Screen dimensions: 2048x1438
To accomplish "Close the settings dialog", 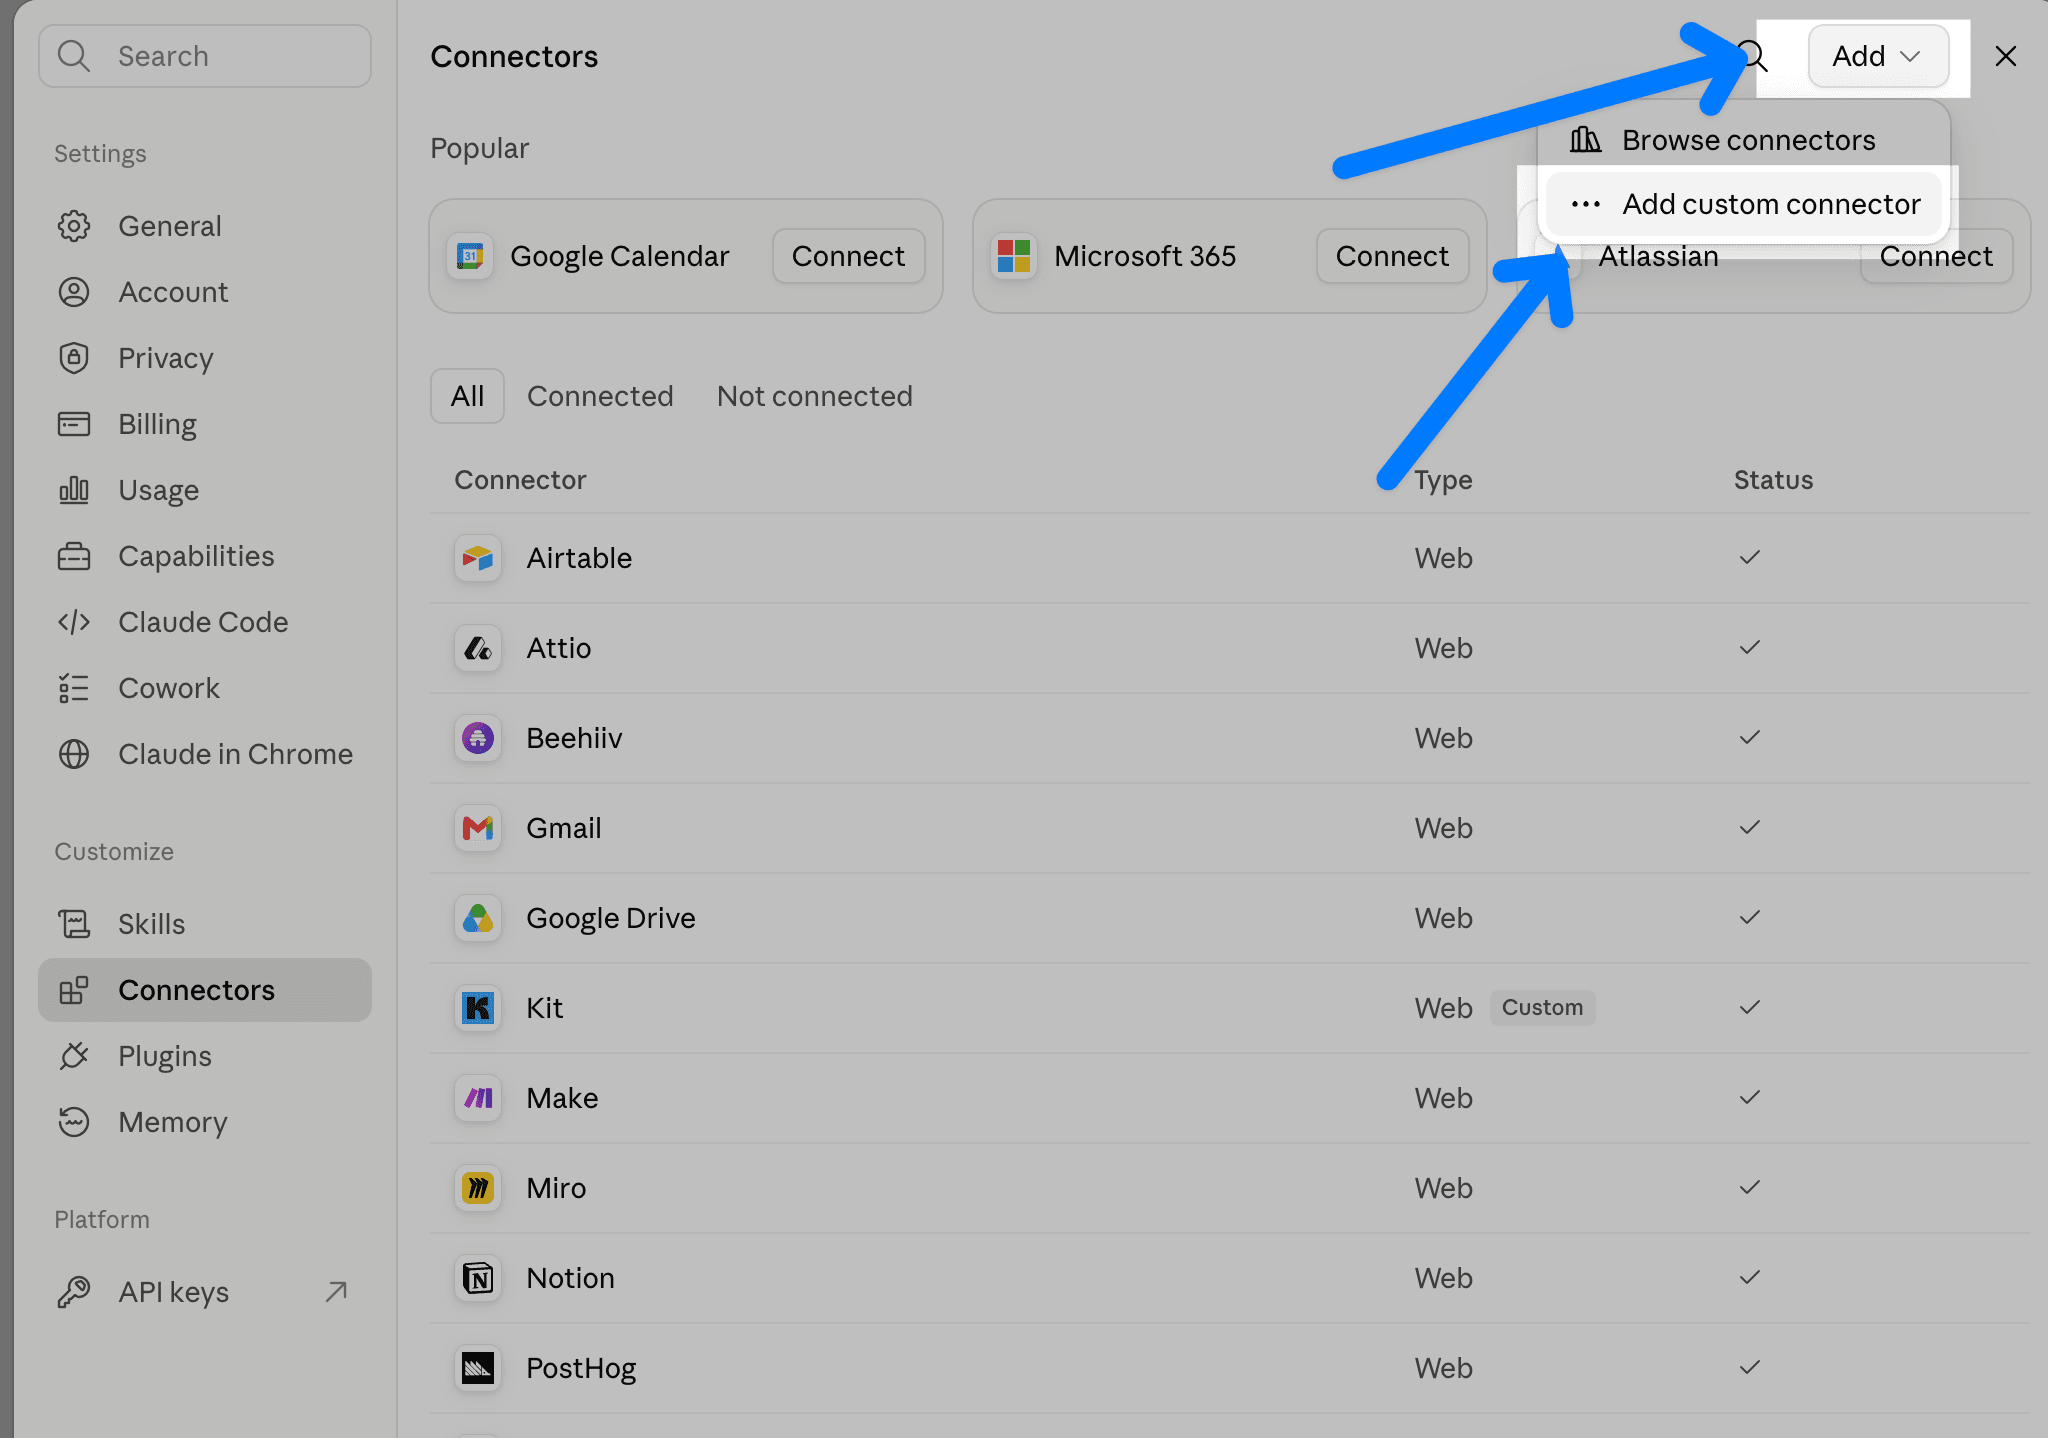I will click(2006, 56).
